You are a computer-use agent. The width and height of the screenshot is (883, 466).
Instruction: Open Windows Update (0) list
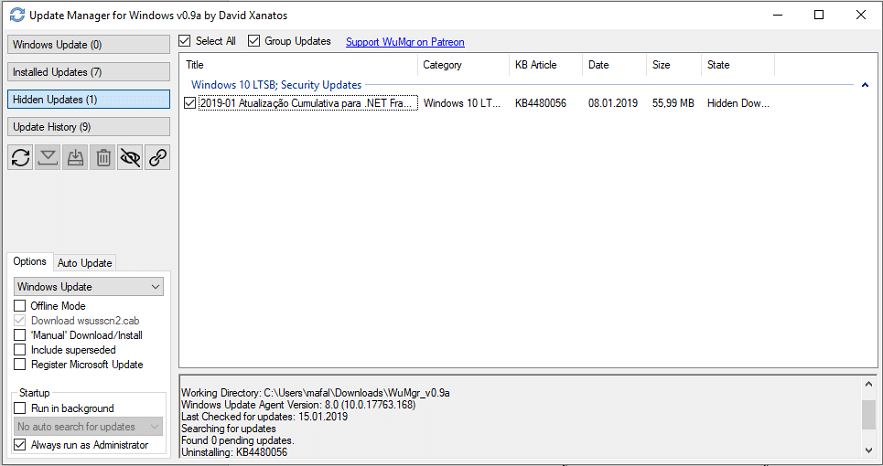coord(88,44)
